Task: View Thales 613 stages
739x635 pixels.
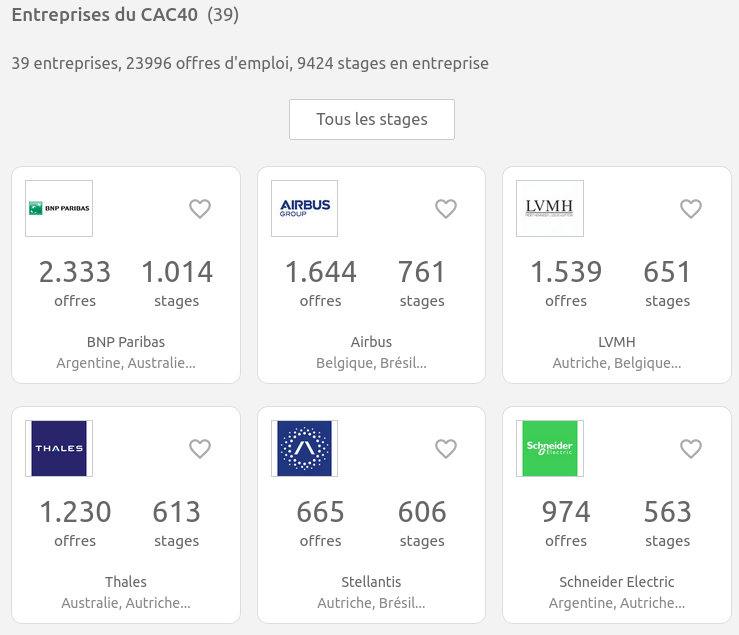Action: tap(177, 522)
